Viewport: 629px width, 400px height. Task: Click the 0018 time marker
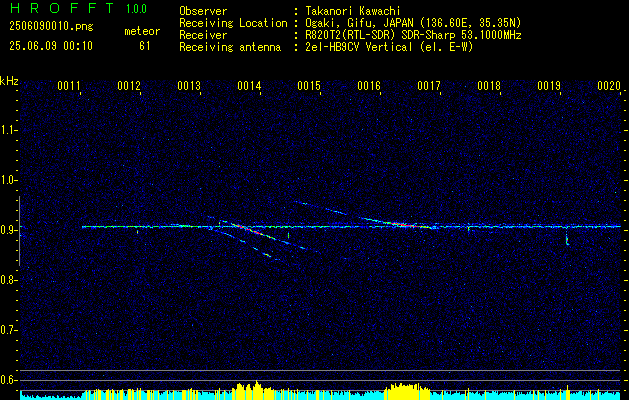pyautogui.click(x=489, y=86)
